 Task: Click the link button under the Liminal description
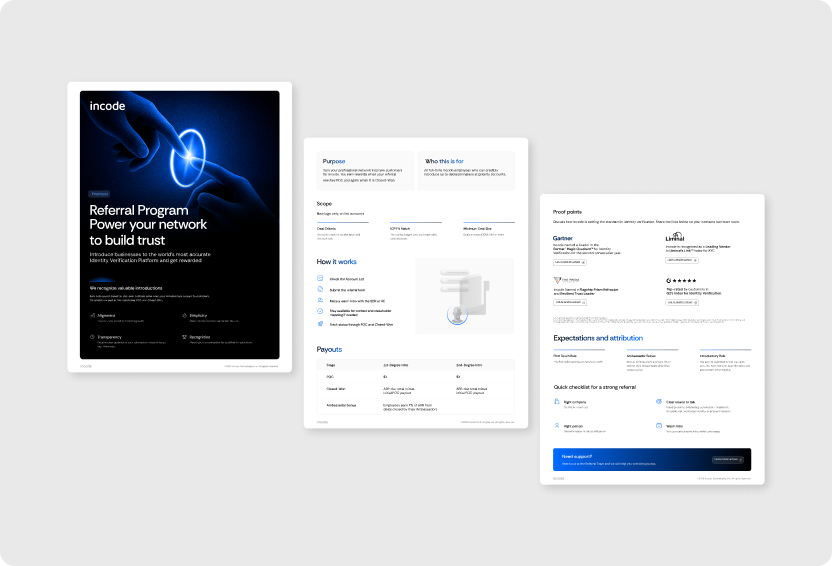682,260
